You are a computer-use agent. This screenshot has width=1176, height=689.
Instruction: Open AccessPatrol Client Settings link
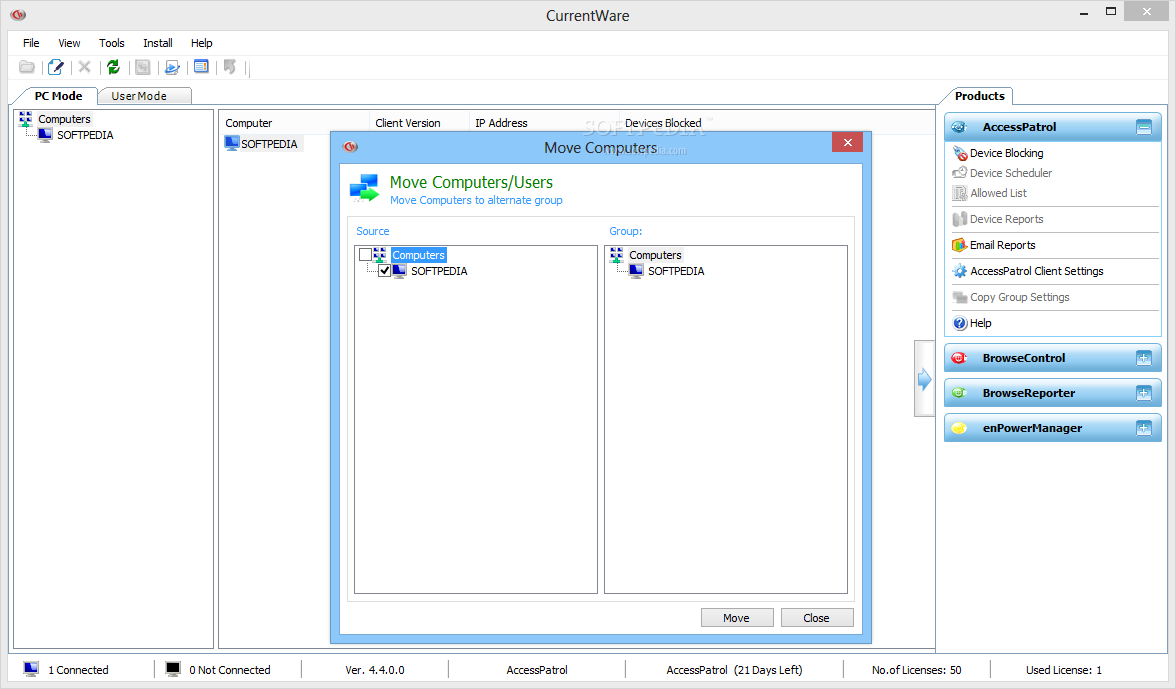point(1036,271)
